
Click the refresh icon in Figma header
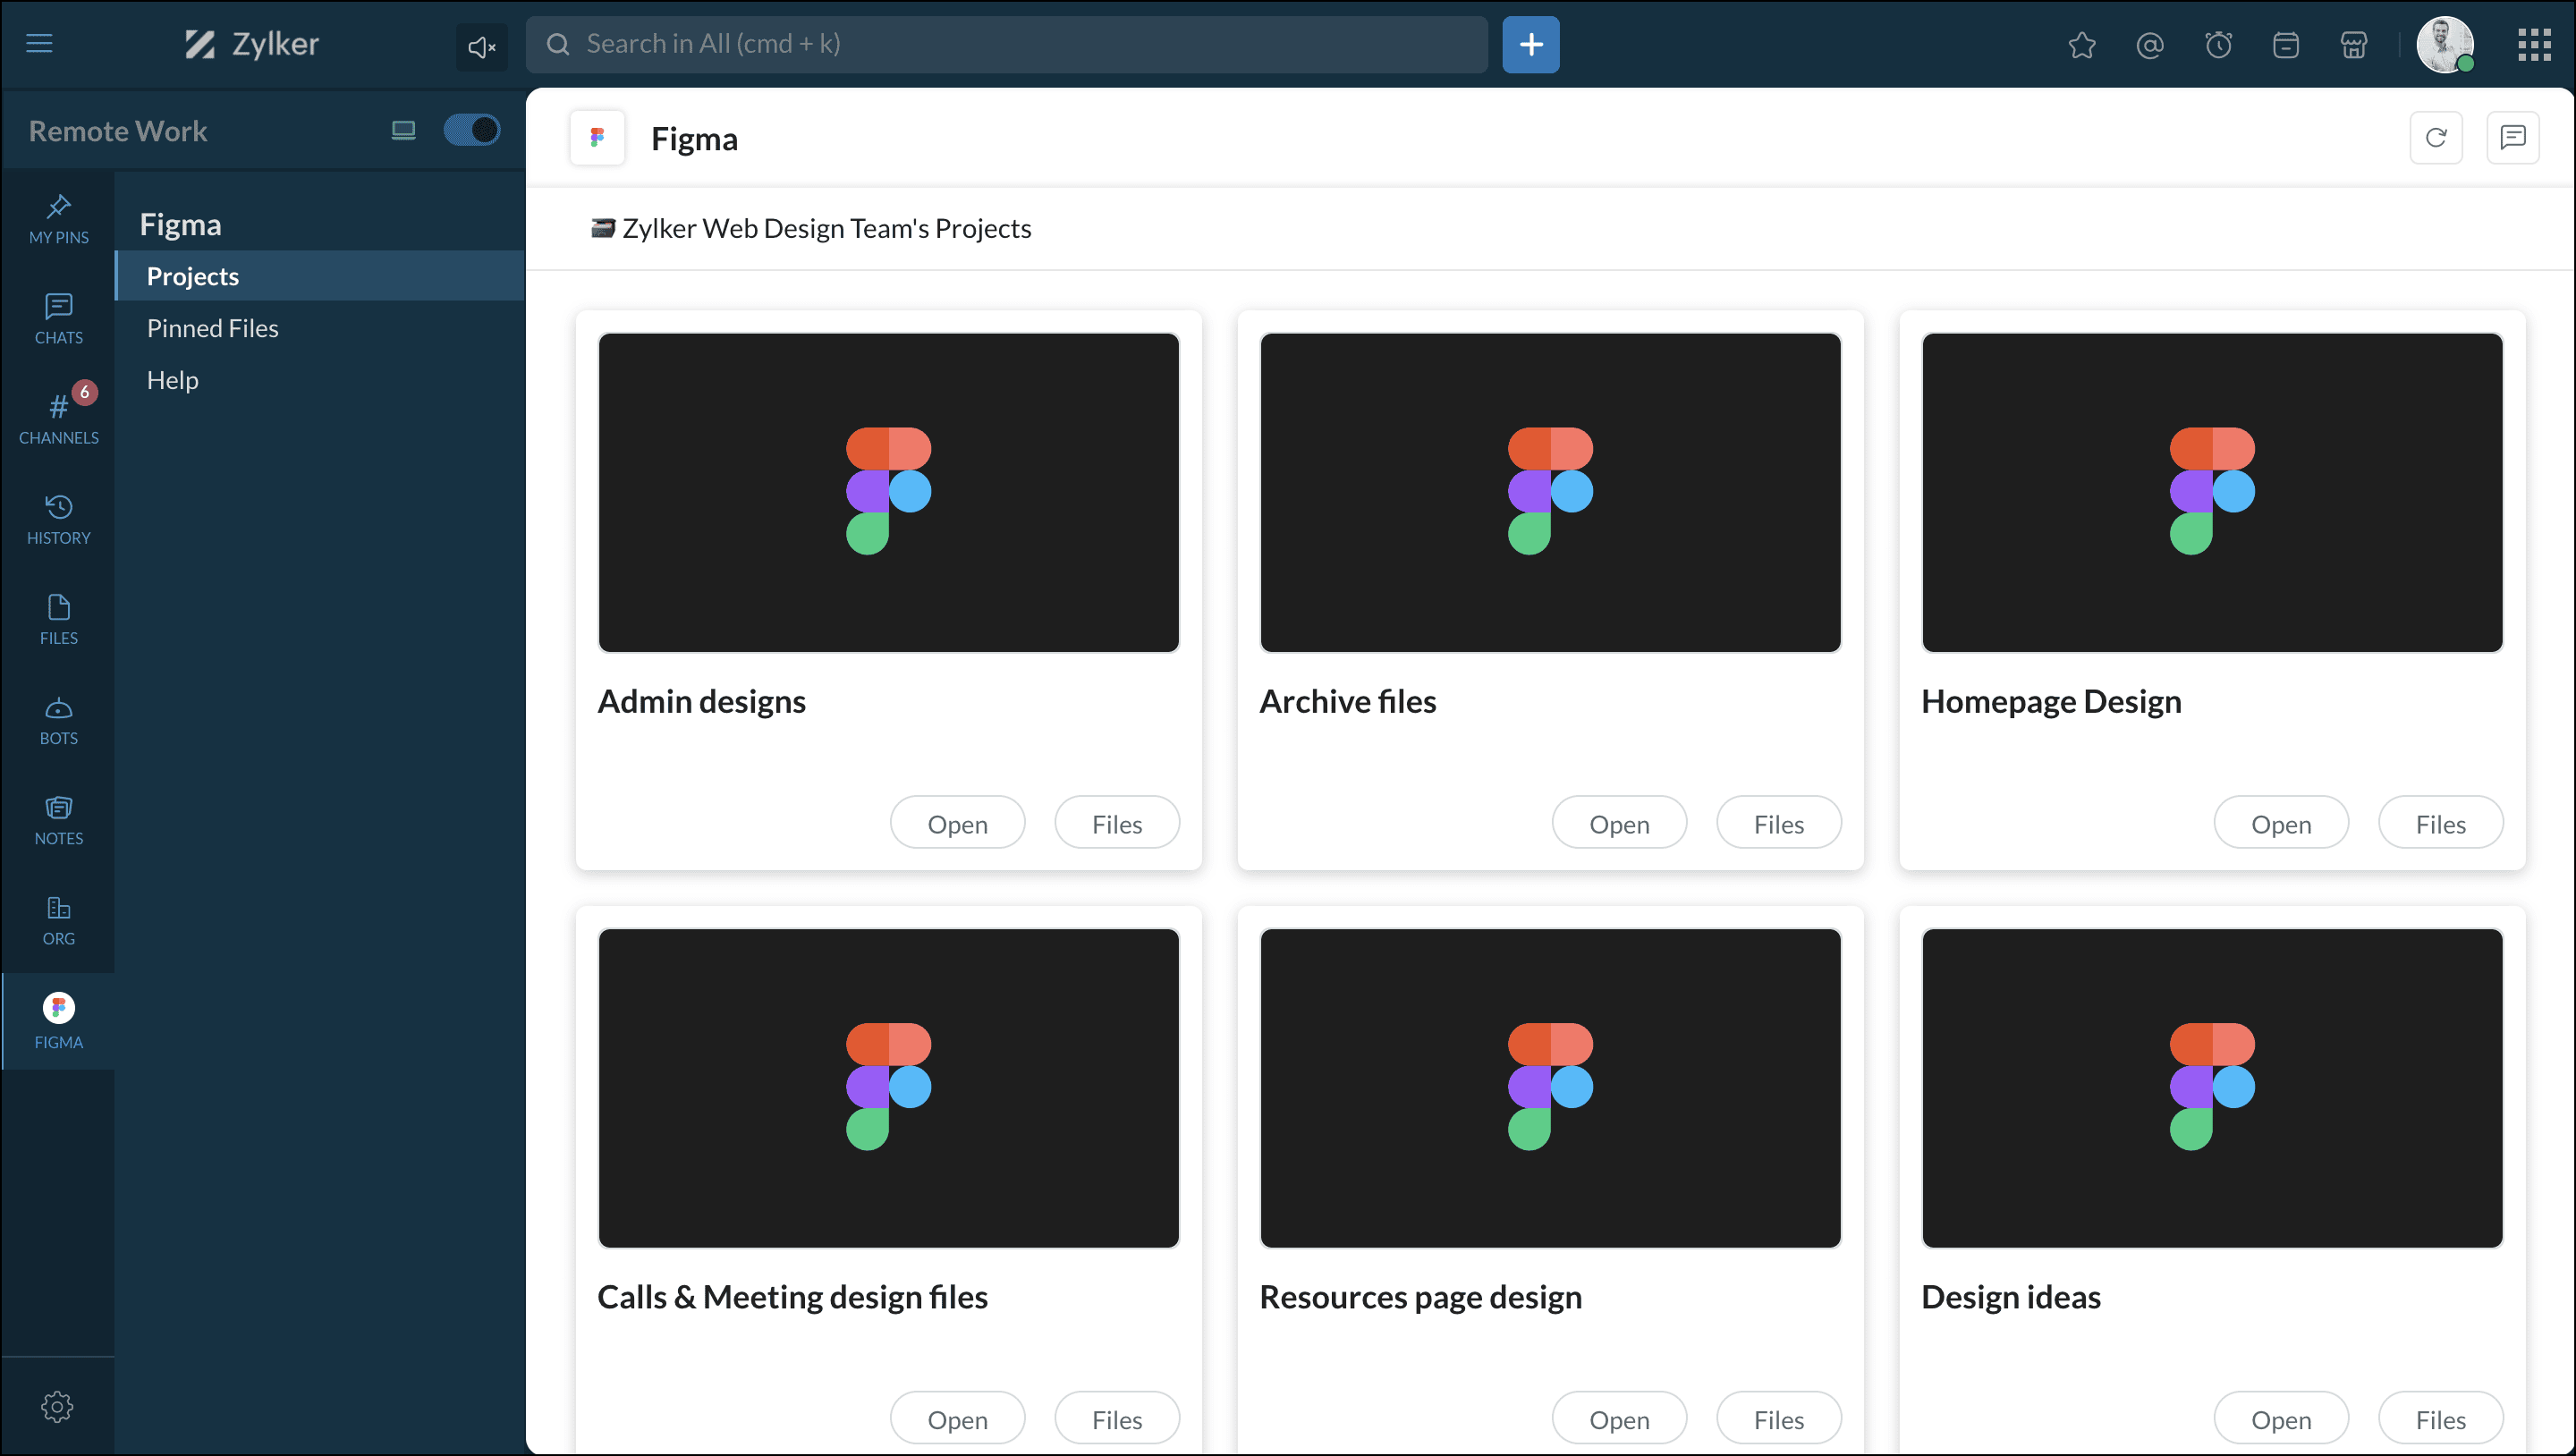2435,138
